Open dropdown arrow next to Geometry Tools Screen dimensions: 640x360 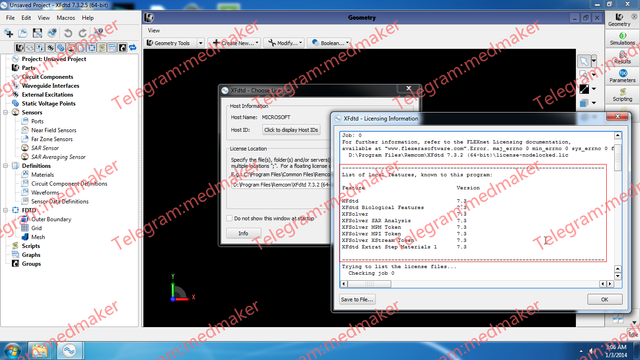pyautogui.click(x=200, y=43)
